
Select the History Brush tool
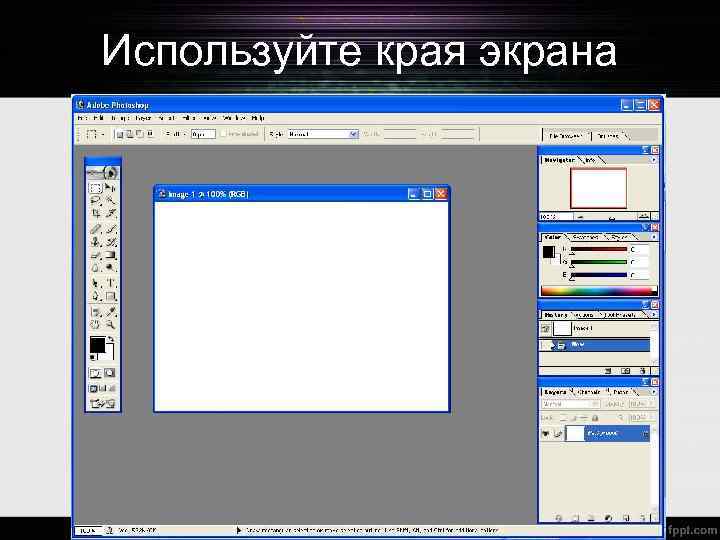click(110, 242)
